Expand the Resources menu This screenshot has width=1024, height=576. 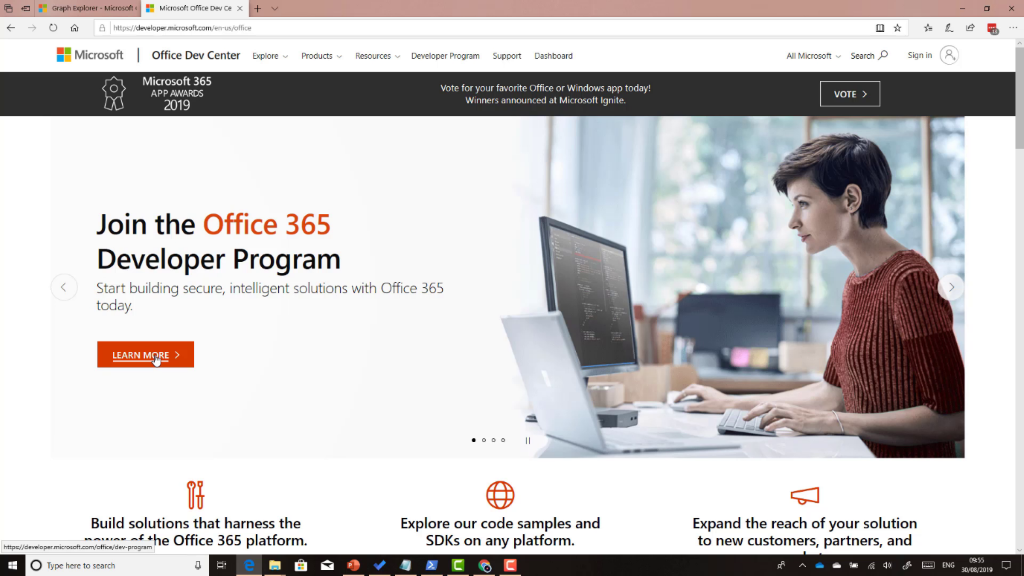pyautogui.click(x=377, y=56)
